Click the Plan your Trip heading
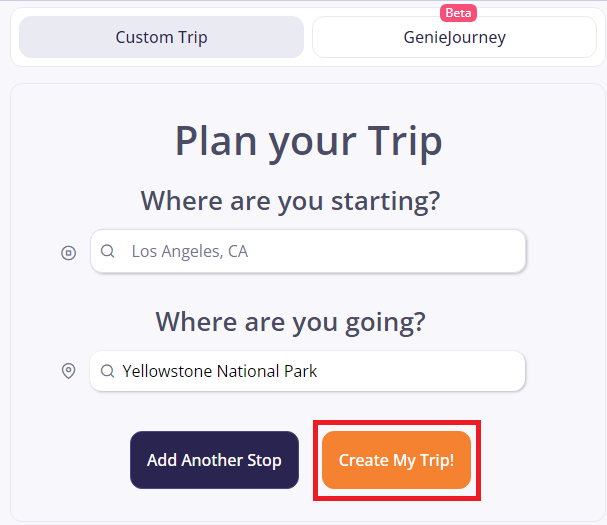 (x=308, y=141)
